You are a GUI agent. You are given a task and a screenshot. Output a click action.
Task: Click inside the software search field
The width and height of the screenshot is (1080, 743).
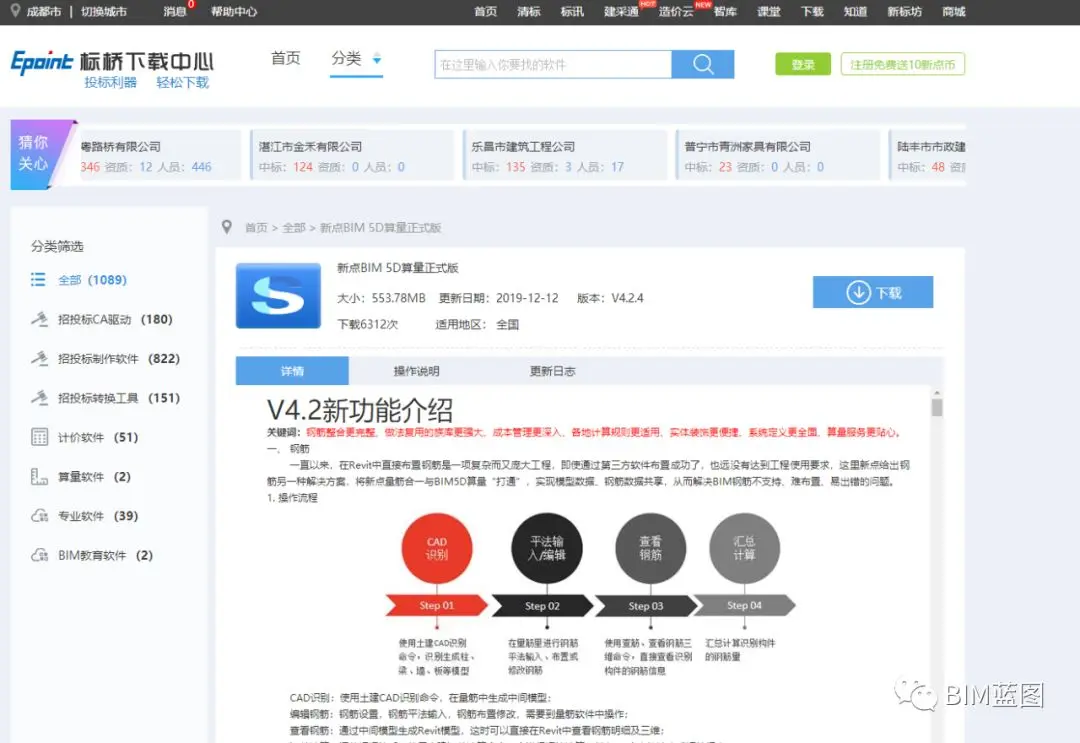point(553,64)
